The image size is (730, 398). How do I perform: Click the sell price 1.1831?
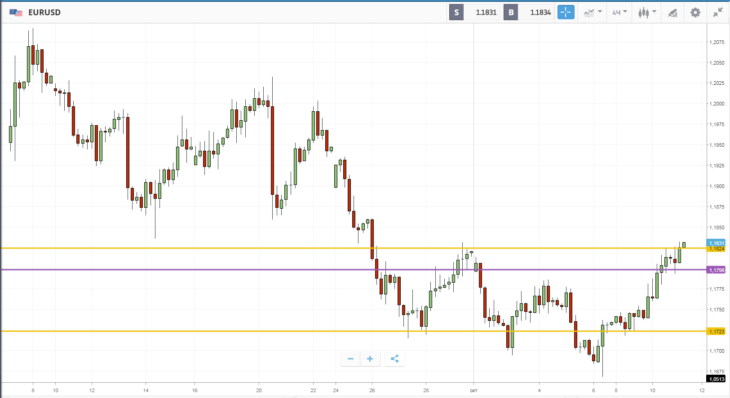coord(486,13)
